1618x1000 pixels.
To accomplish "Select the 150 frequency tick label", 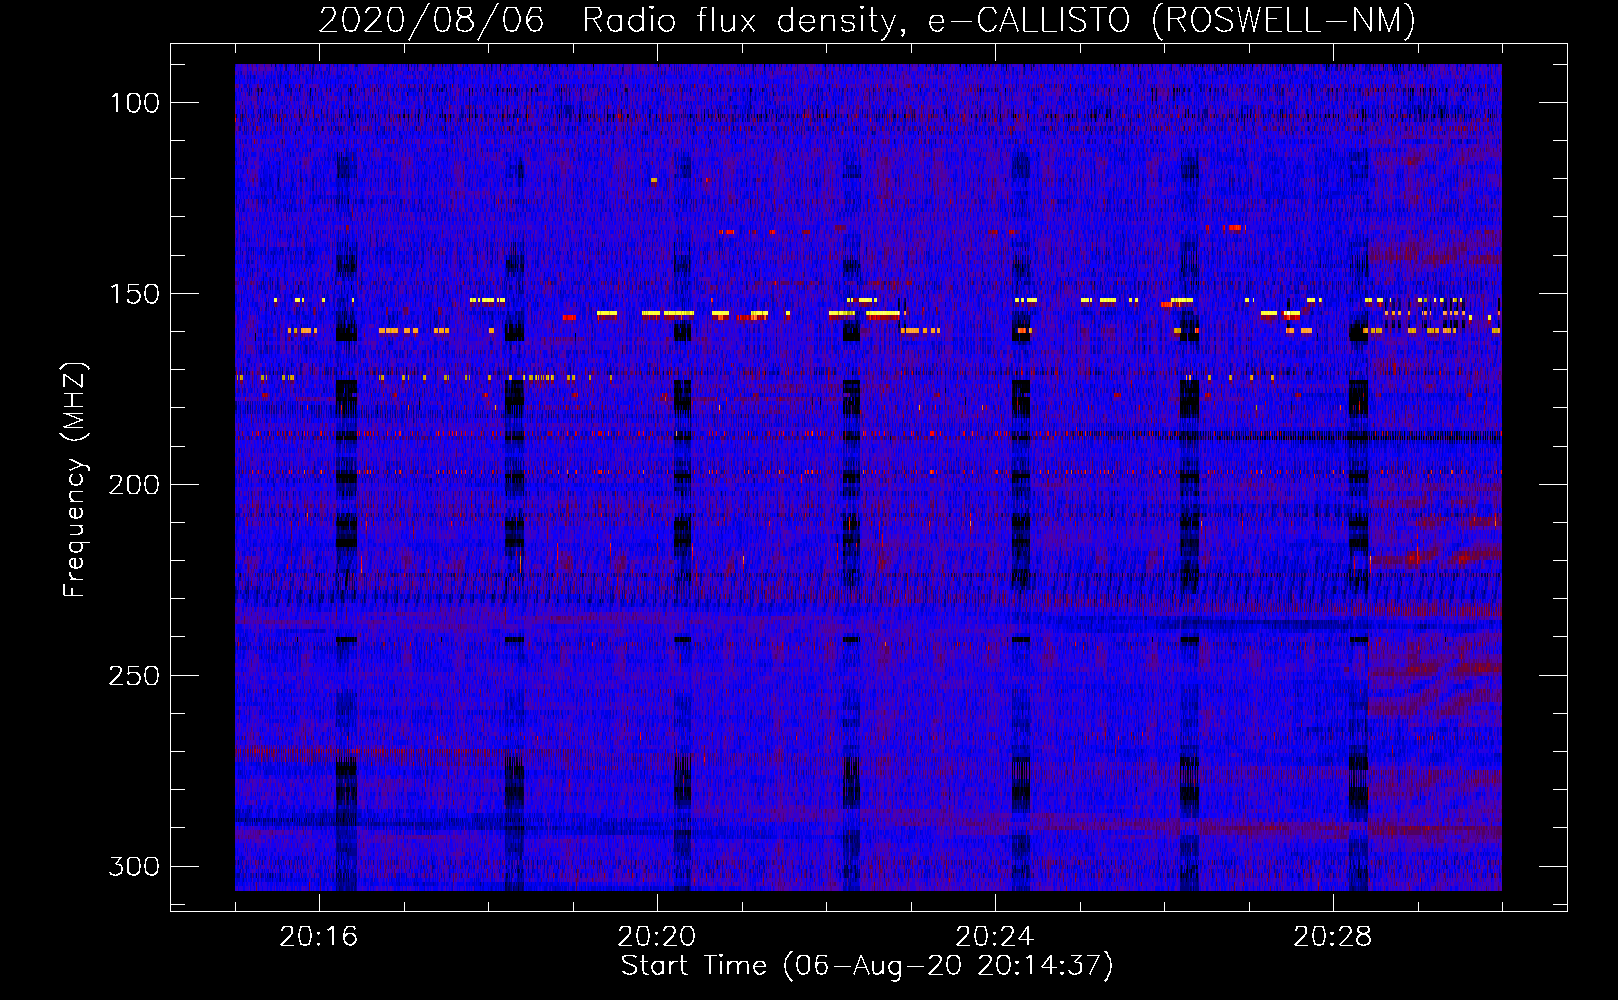I will click(x=134, y=294).
